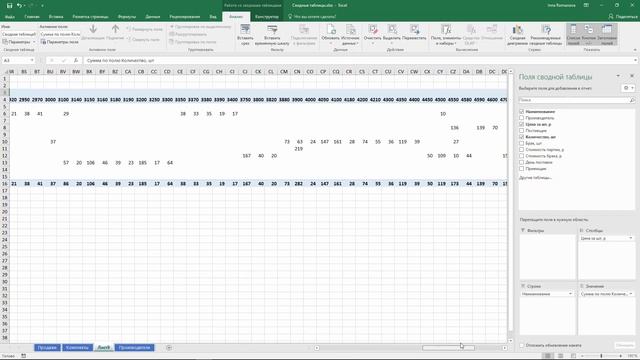
Task: Click the zoom slider in status bar
Action: pyautogui.click(x=601, y=356)
